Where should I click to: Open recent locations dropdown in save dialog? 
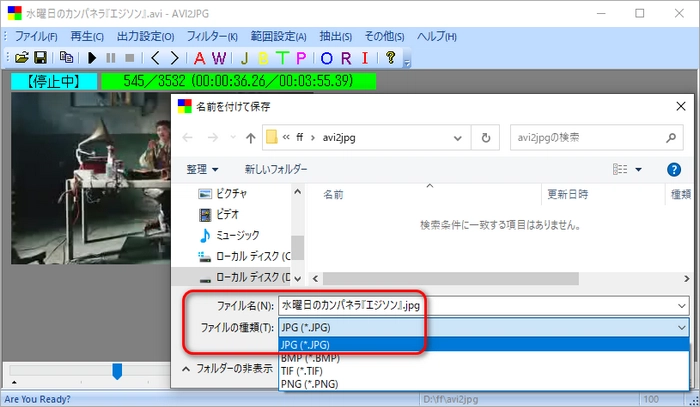[233, 137]
